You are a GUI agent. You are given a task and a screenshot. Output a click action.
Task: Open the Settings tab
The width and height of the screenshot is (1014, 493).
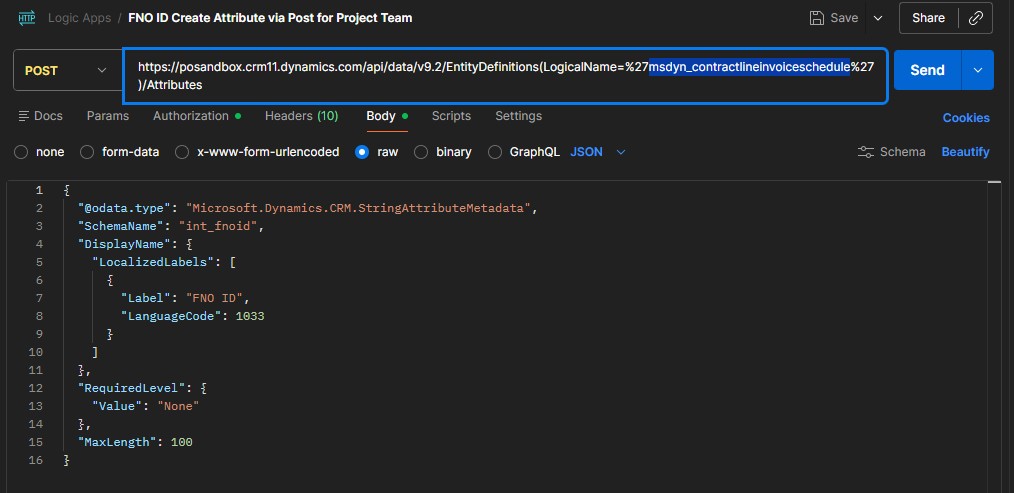pos(519,116)
